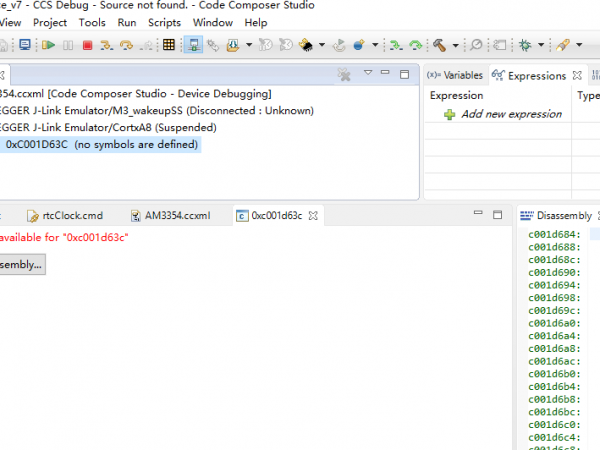The image size is (600, 450).
Task: Click Add new expression entry
Action: (x=510, y=114)
